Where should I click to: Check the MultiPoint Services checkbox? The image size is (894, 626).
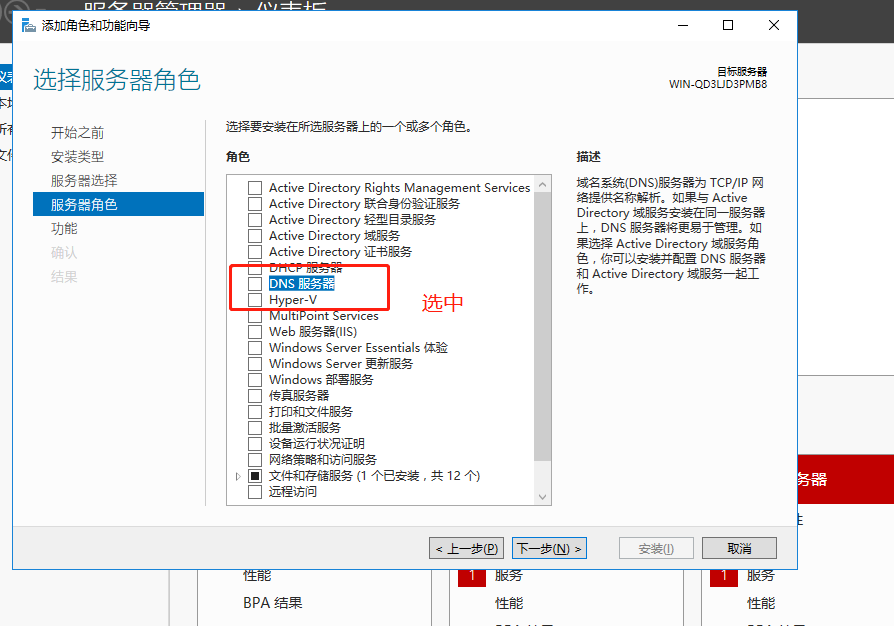coord(255,315)
